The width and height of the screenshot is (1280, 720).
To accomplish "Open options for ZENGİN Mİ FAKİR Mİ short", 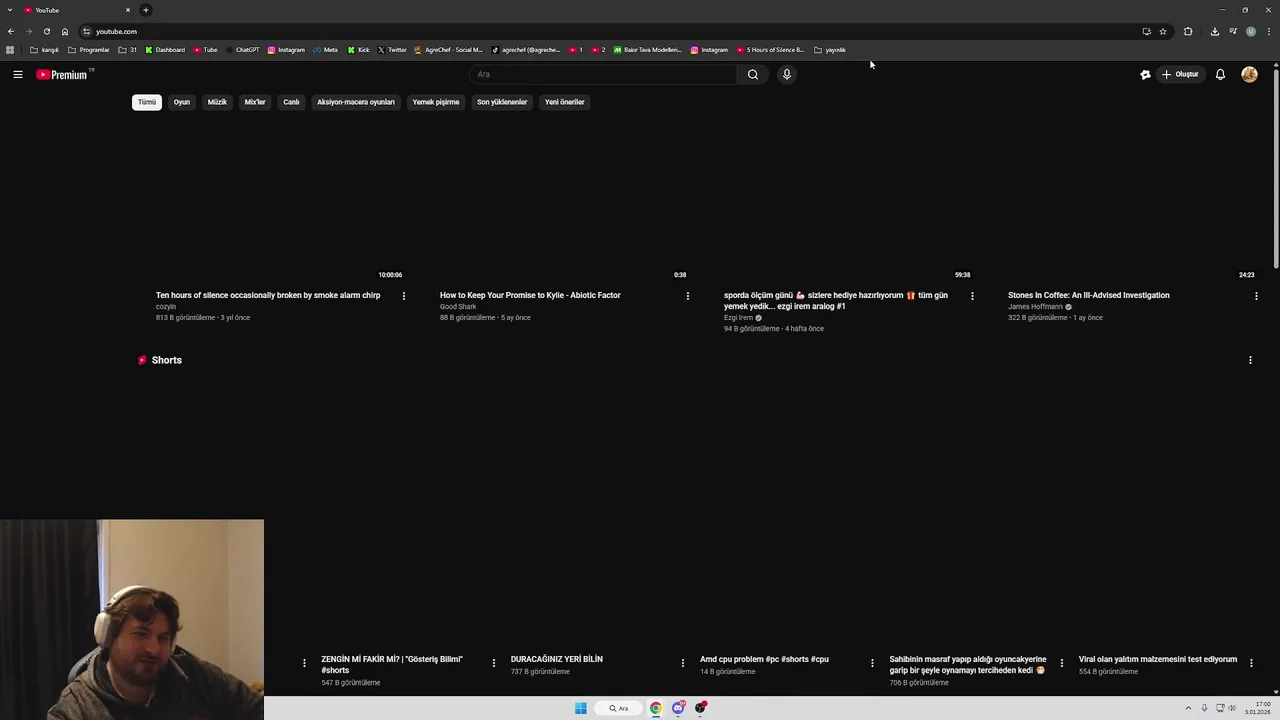I will click(x=493, y=663).
